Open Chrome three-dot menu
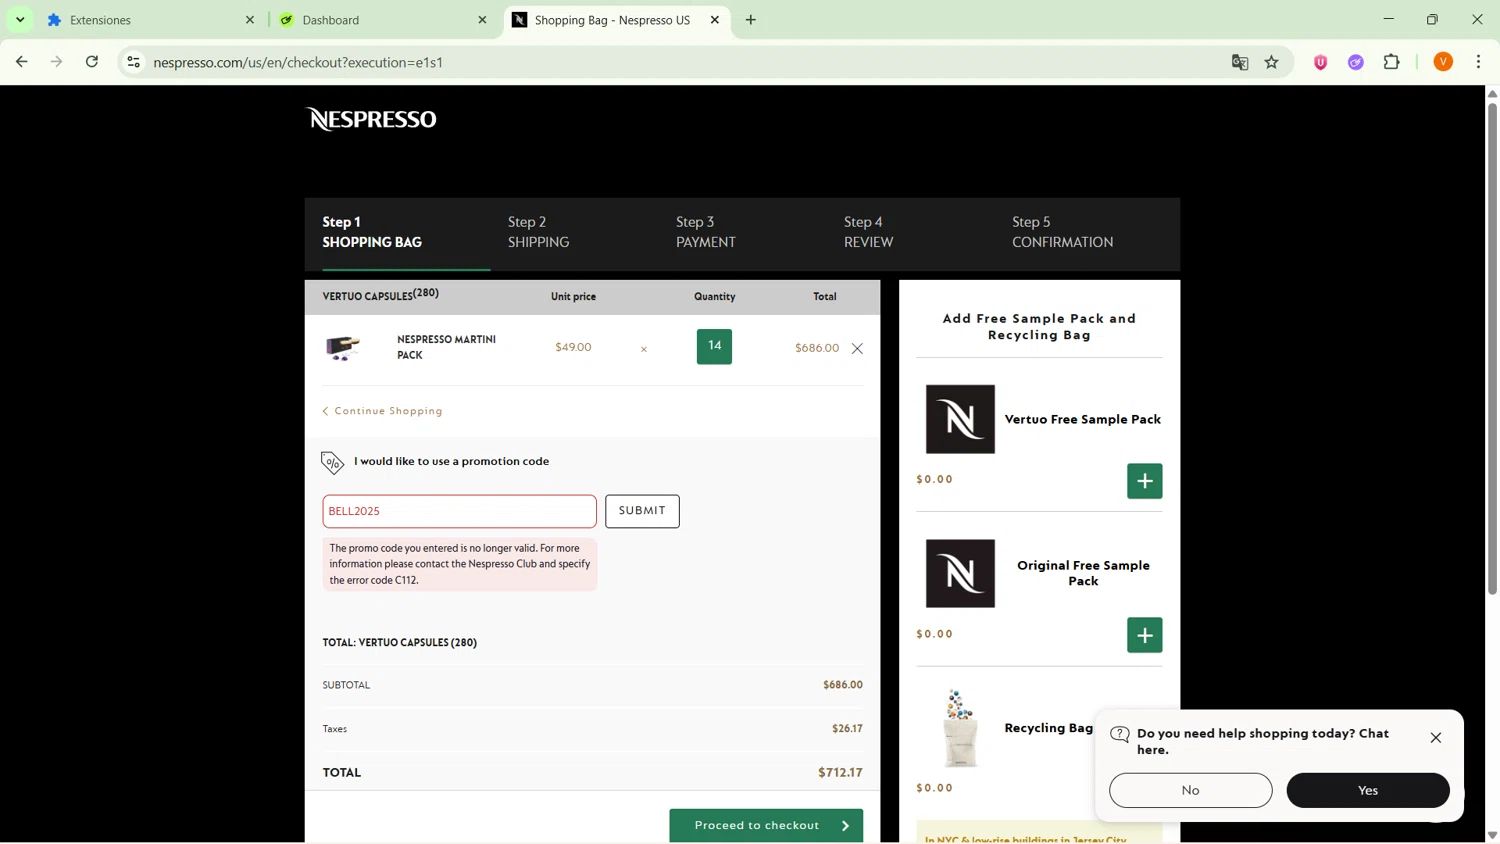Viewport: 1500px width, 844px height. tap(1479, 62)
